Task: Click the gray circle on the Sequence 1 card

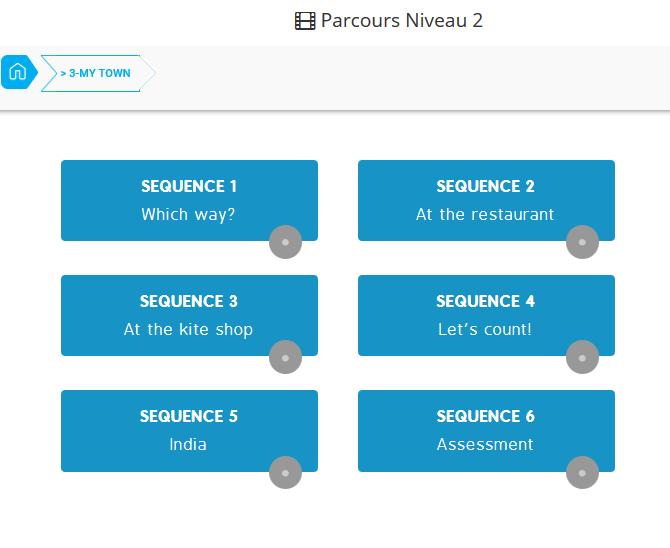Action: click(285, 242)
